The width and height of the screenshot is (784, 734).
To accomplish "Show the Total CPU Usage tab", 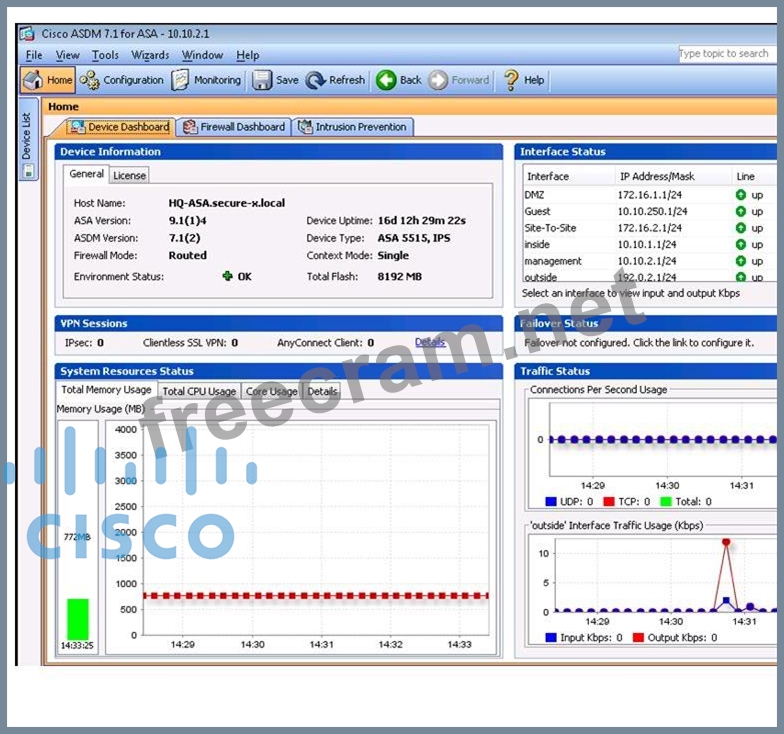I will 199,391.
